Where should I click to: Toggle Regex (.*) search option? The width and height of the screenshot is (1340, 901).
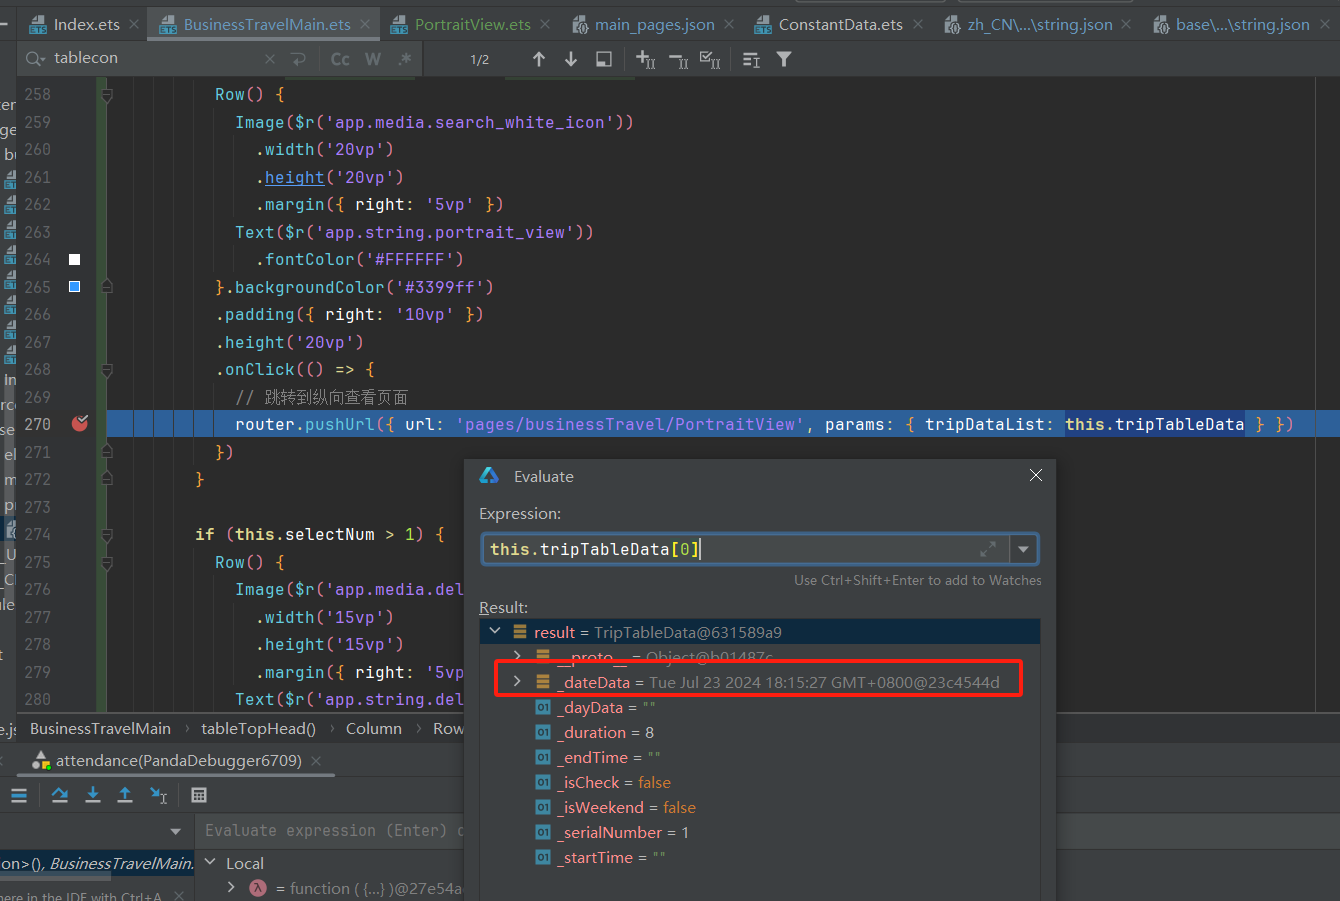coord(404,60)
